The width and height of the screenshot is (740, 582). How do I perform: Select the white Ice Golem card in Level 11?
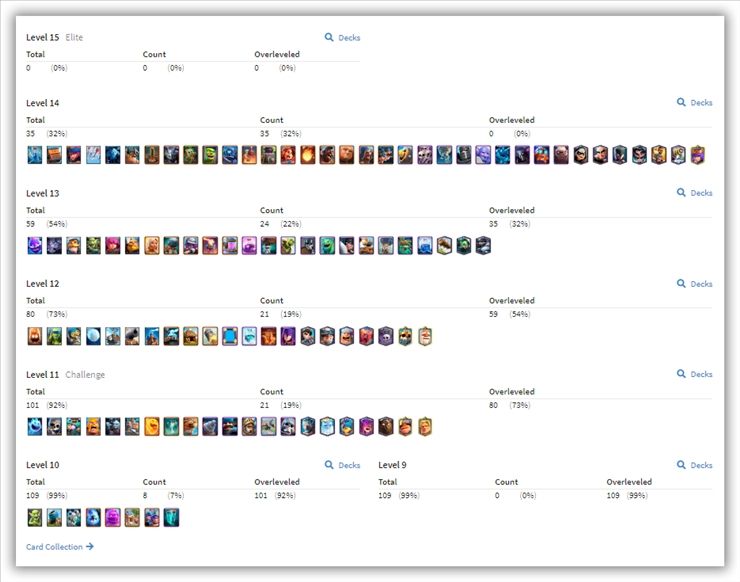click(327, 427)
